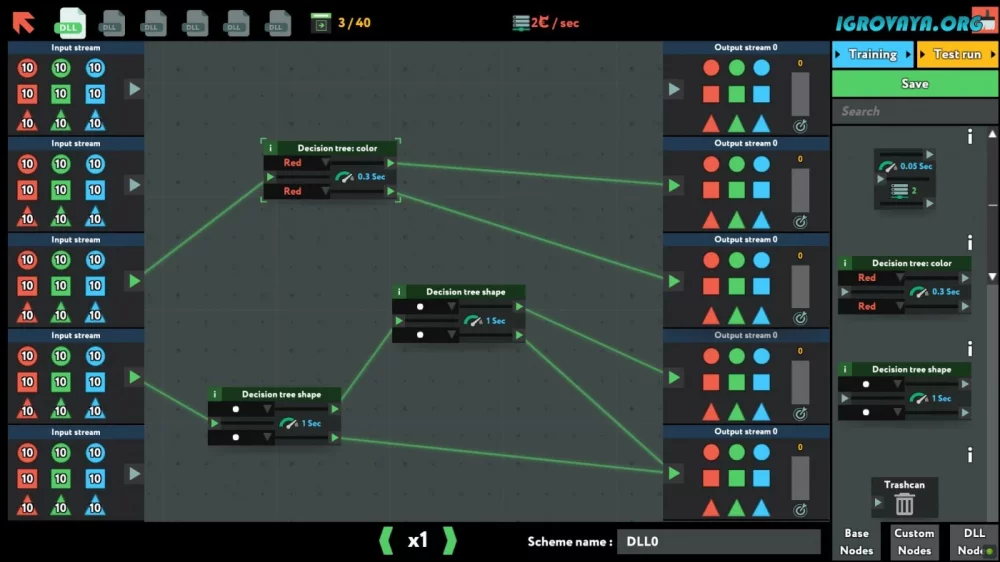Viewport: 1000px width, 562px height.
Task: Increase simulation speed with the right green arrow
Action: click(450, 541)
